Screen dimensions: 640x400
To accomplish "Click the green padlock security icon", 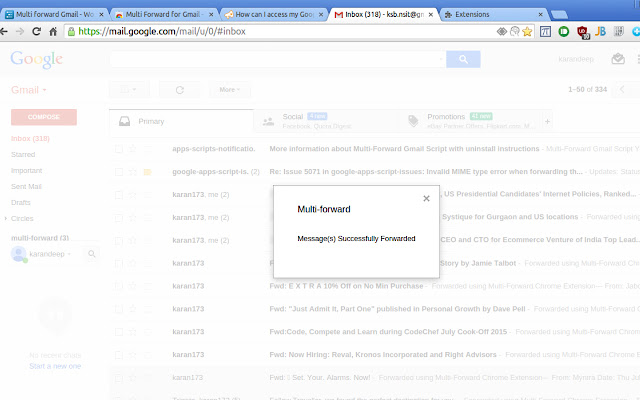I will pyautogui.click(x=71, y=31).
